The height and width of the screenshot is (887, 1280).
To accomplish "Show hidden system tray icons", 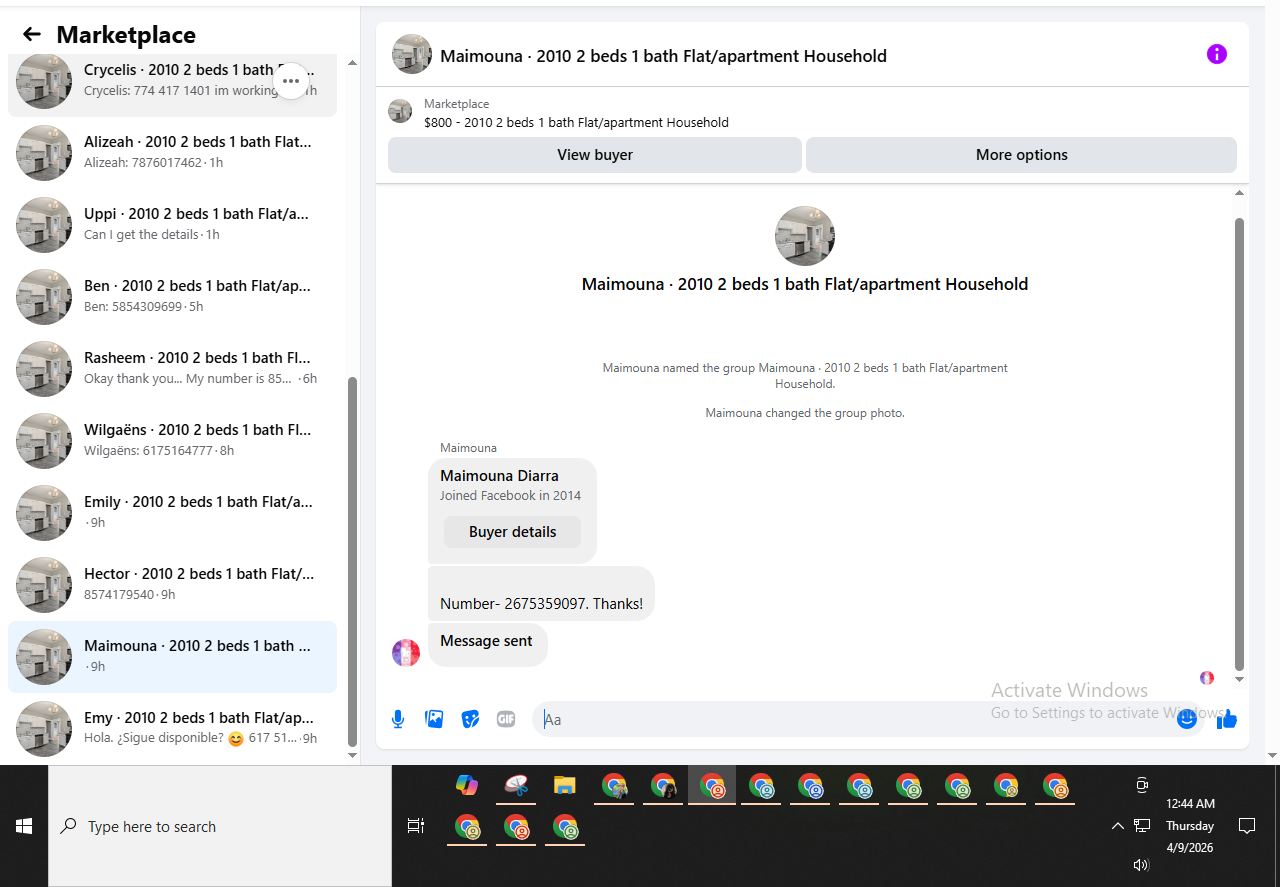I will [1118, 826].
